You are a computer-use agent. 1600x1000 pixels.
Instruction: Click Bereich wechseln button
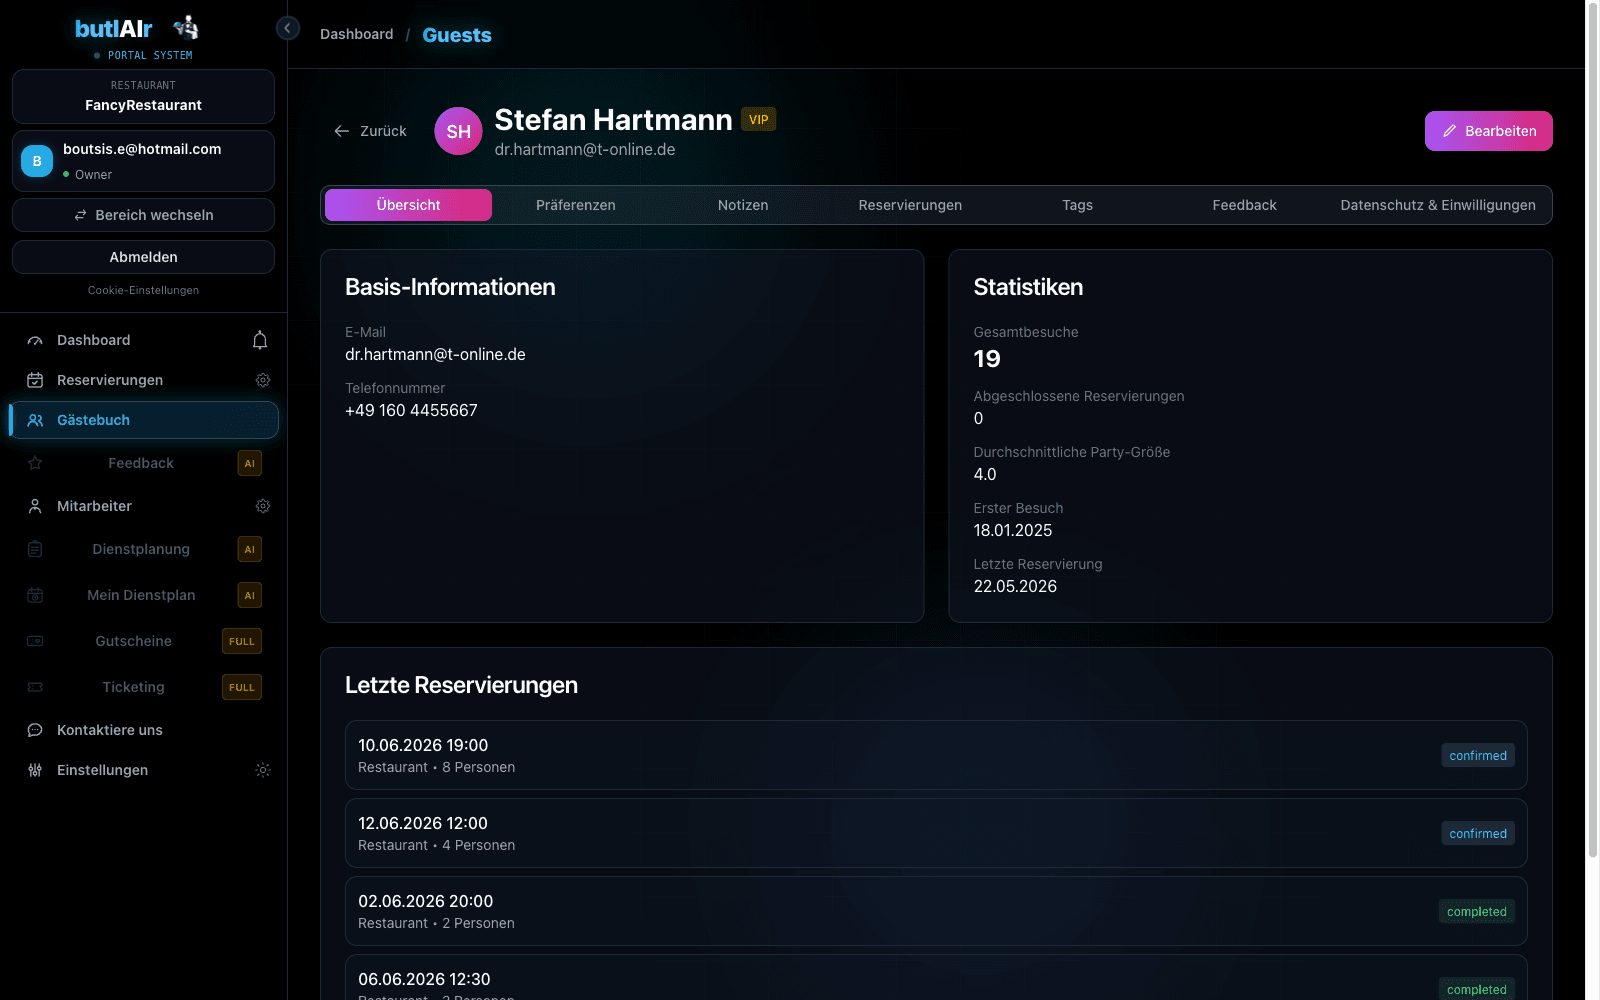tap(143, 215)
